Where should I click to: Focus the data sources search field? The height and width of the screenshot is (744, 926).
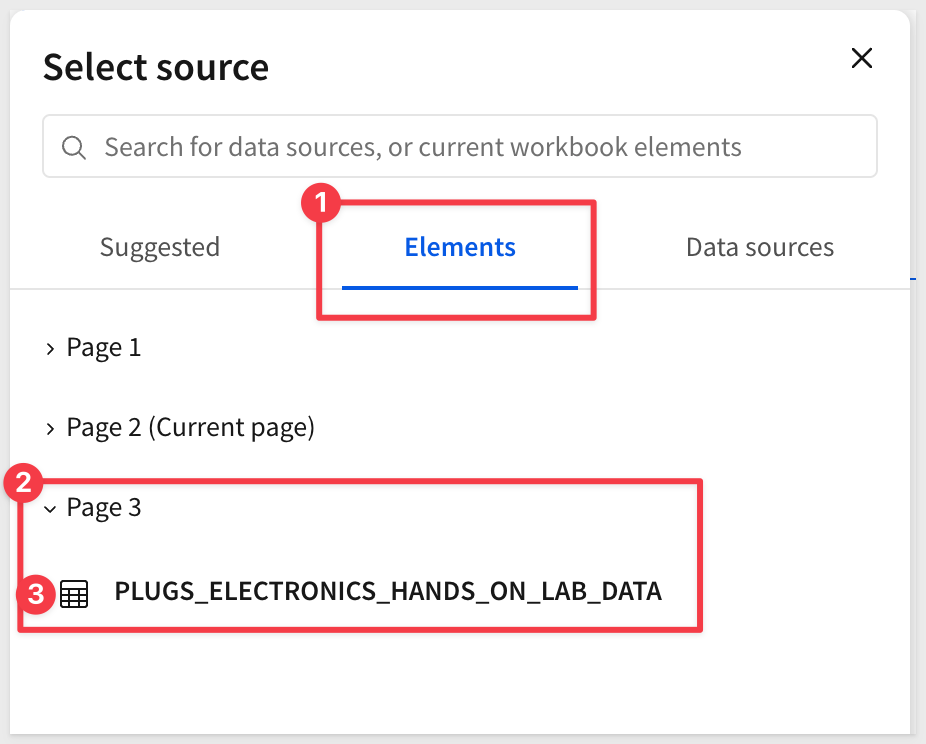tap(460, 147)
